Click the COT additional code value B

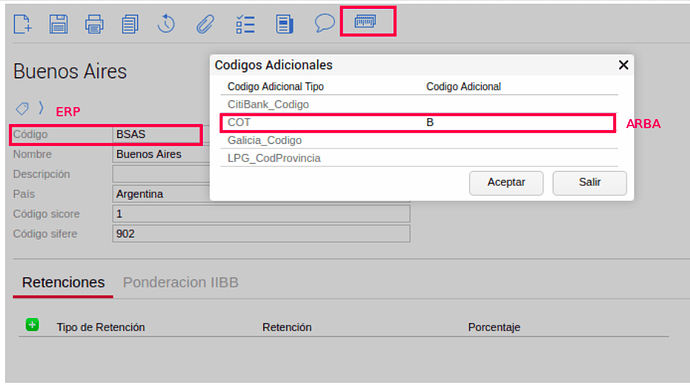430,122
